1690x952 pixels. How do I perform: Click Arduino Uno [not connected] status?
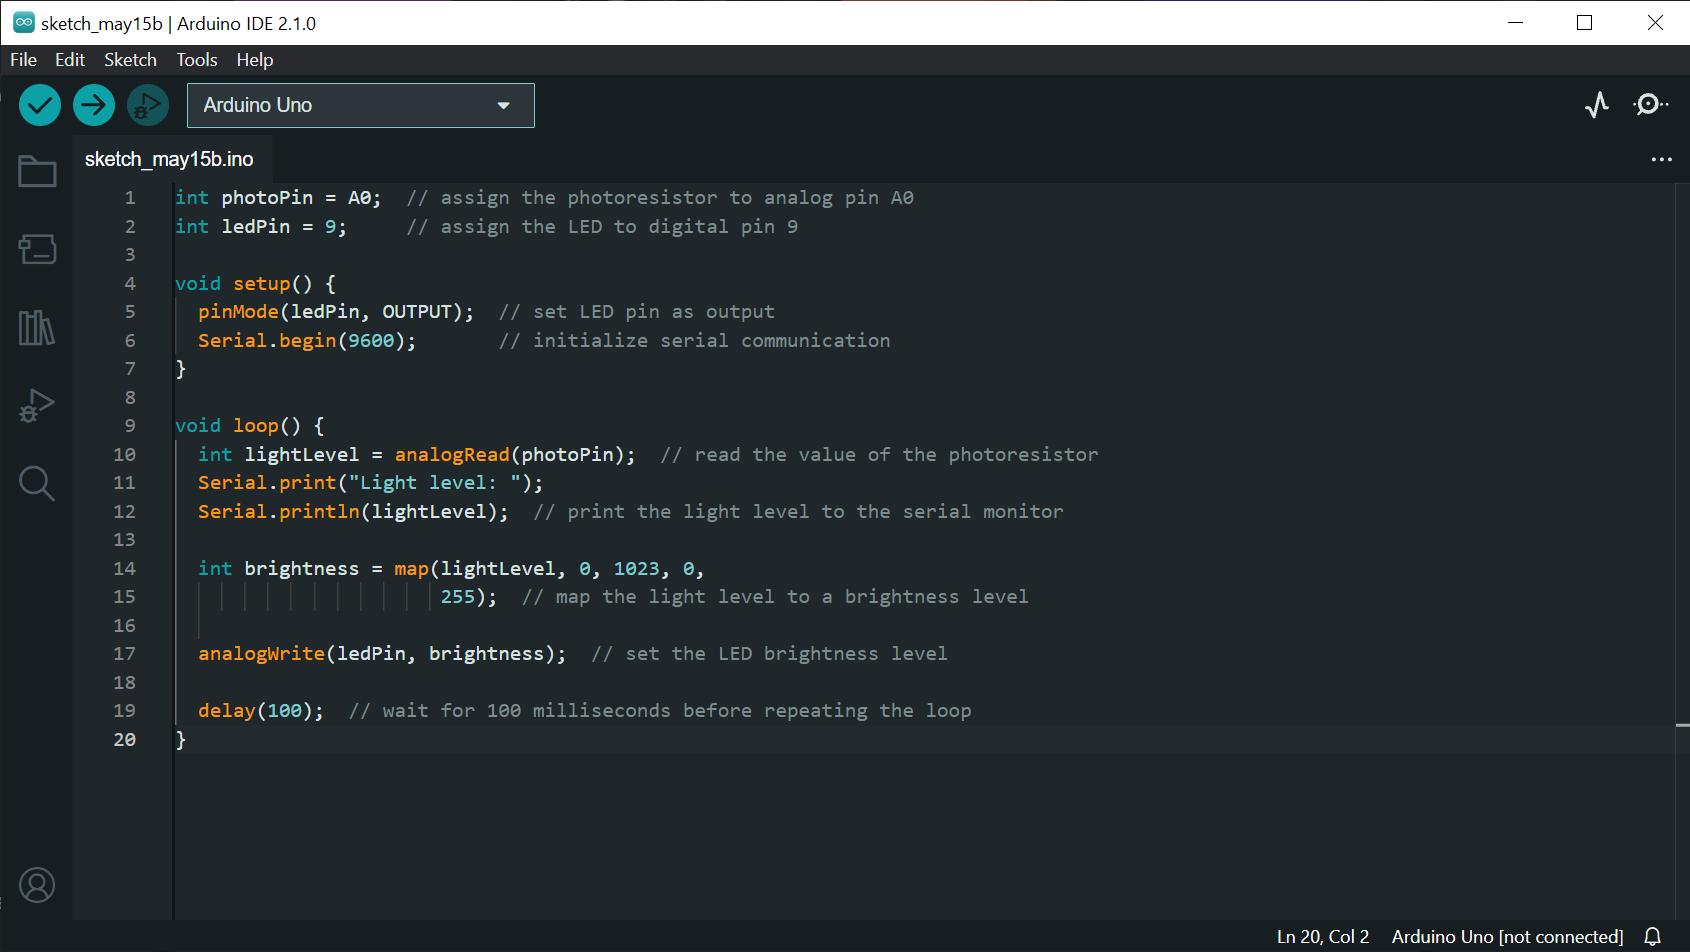[x=1507, y=937]
